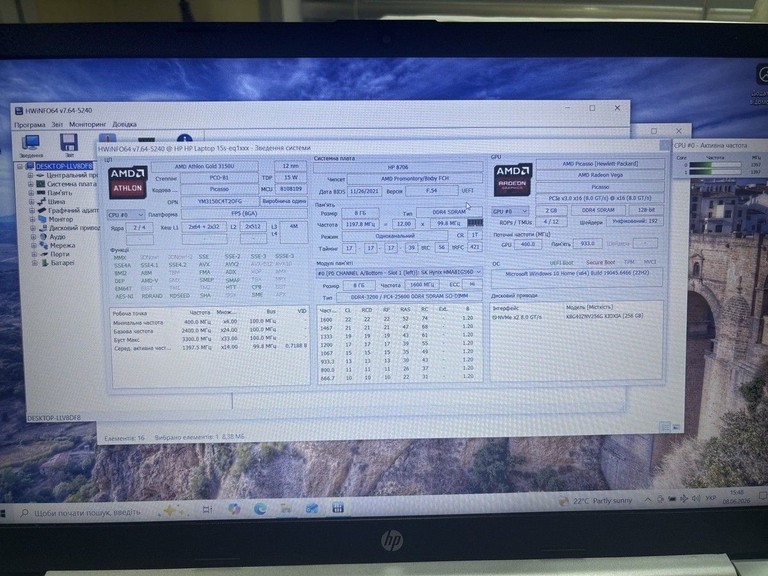This screenshot has height=576, width=768.
Task: Click the BIOS date 11/26/2021 field
Action: [x=364, y=191]
